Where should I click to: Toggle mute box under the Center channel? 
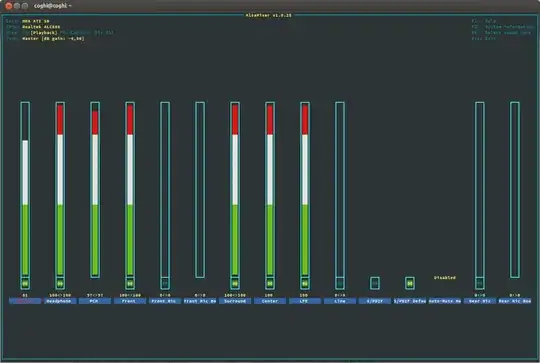[270, 283]
